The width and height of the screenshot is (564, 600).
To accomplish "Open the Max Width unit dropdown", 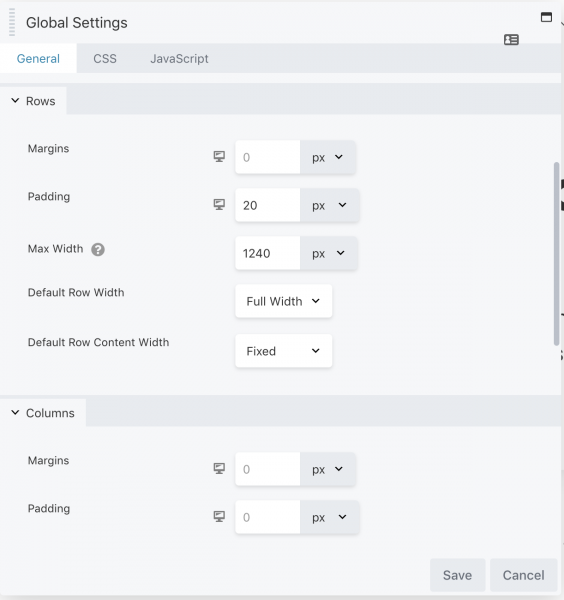I will click(329, 253).
